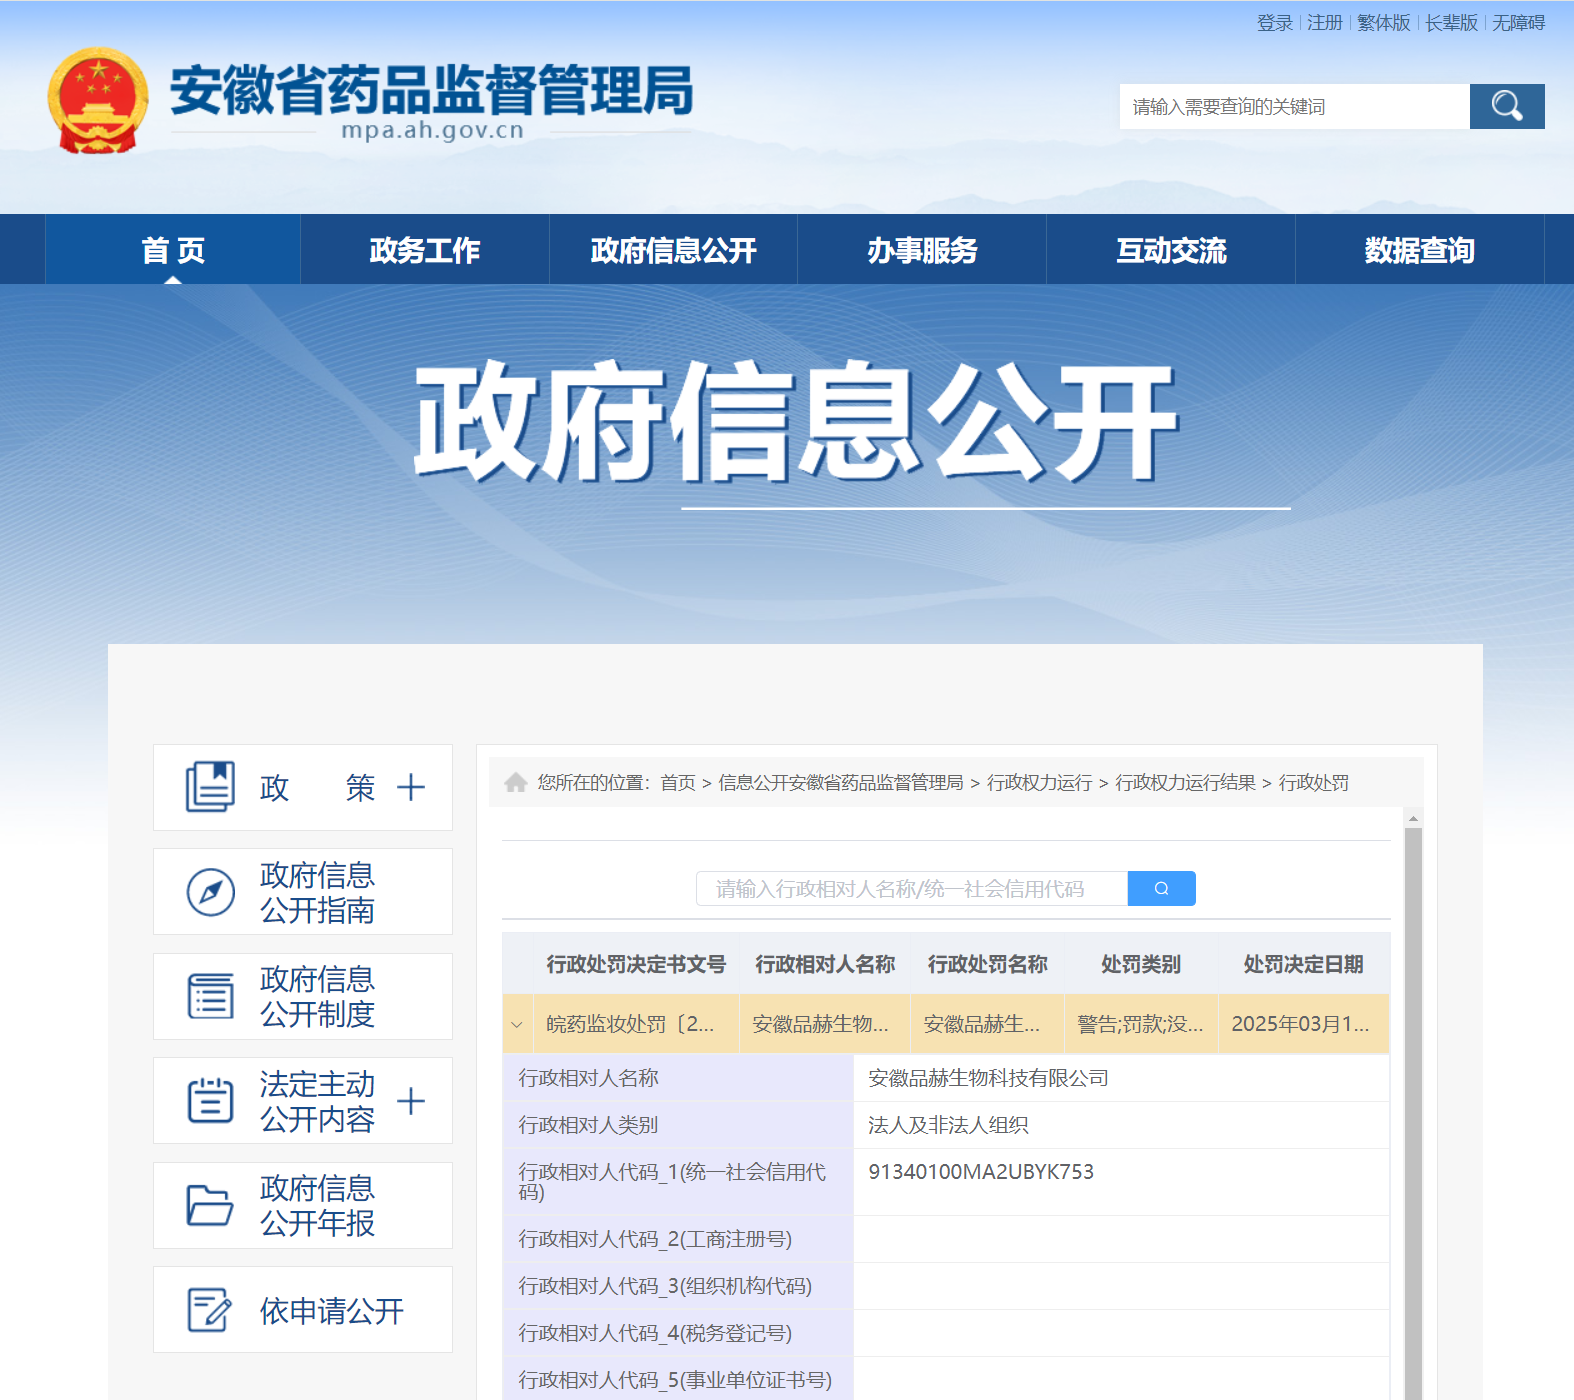Click the 行政权力运行结果 breadcrumb link
The width and height of the screenshot is (1574, 1400).
1186,782
